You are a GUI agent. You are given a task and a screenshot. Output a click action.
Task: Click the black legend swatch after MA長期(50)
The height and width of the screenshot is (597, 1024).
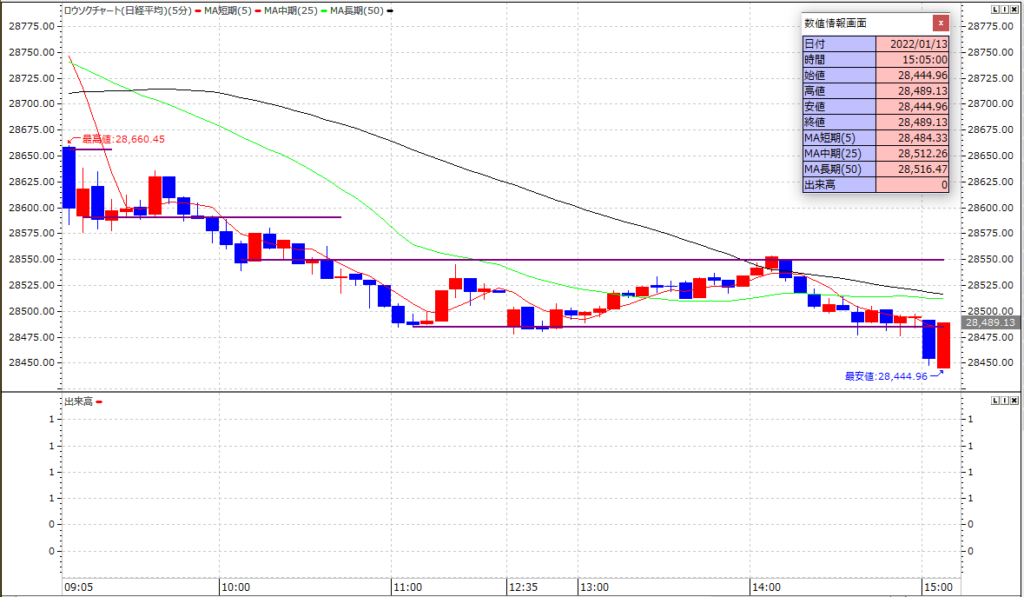click(390, 9)
